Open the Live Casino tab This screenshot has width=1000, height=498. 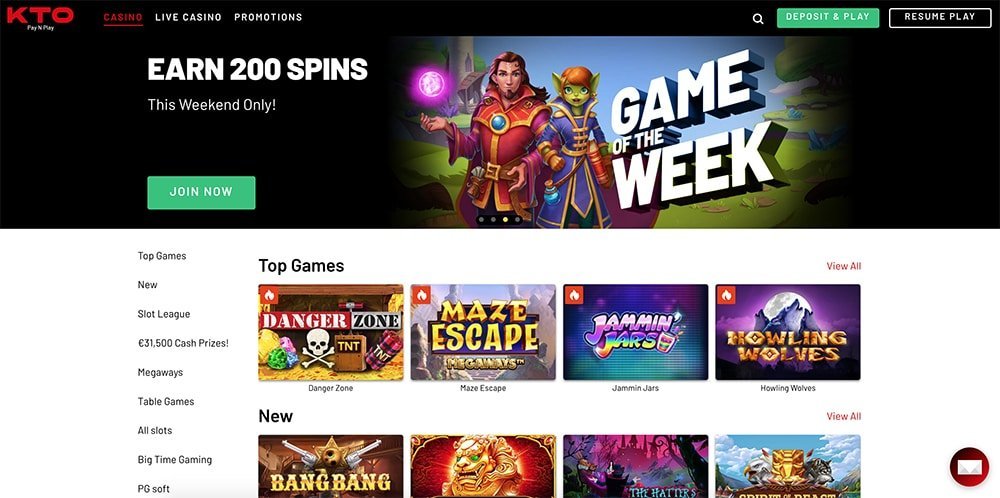click(188, 17)
